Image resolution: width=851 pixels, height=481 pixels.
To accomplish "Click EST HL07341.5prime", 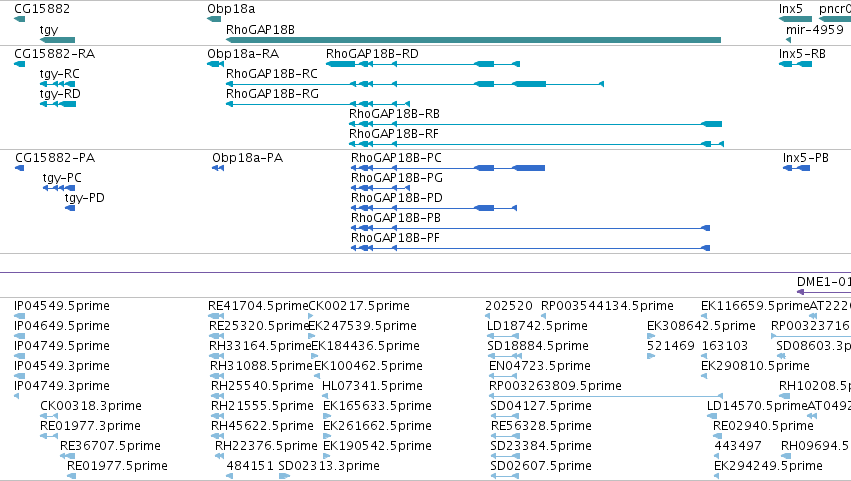I will [372, 387].
